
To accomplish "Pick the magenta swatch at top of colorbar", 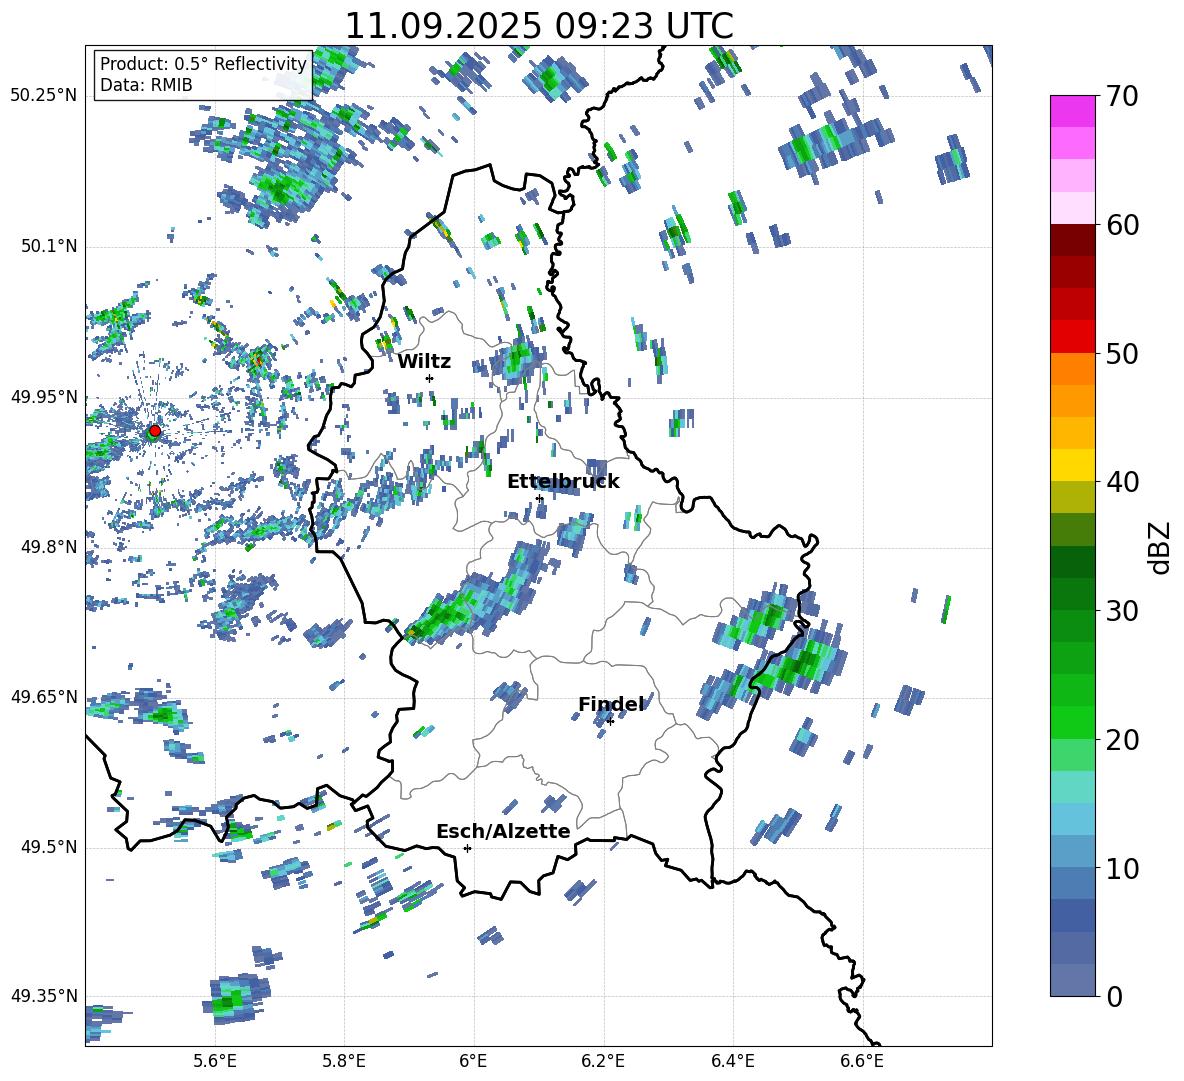I will 1073,111.
